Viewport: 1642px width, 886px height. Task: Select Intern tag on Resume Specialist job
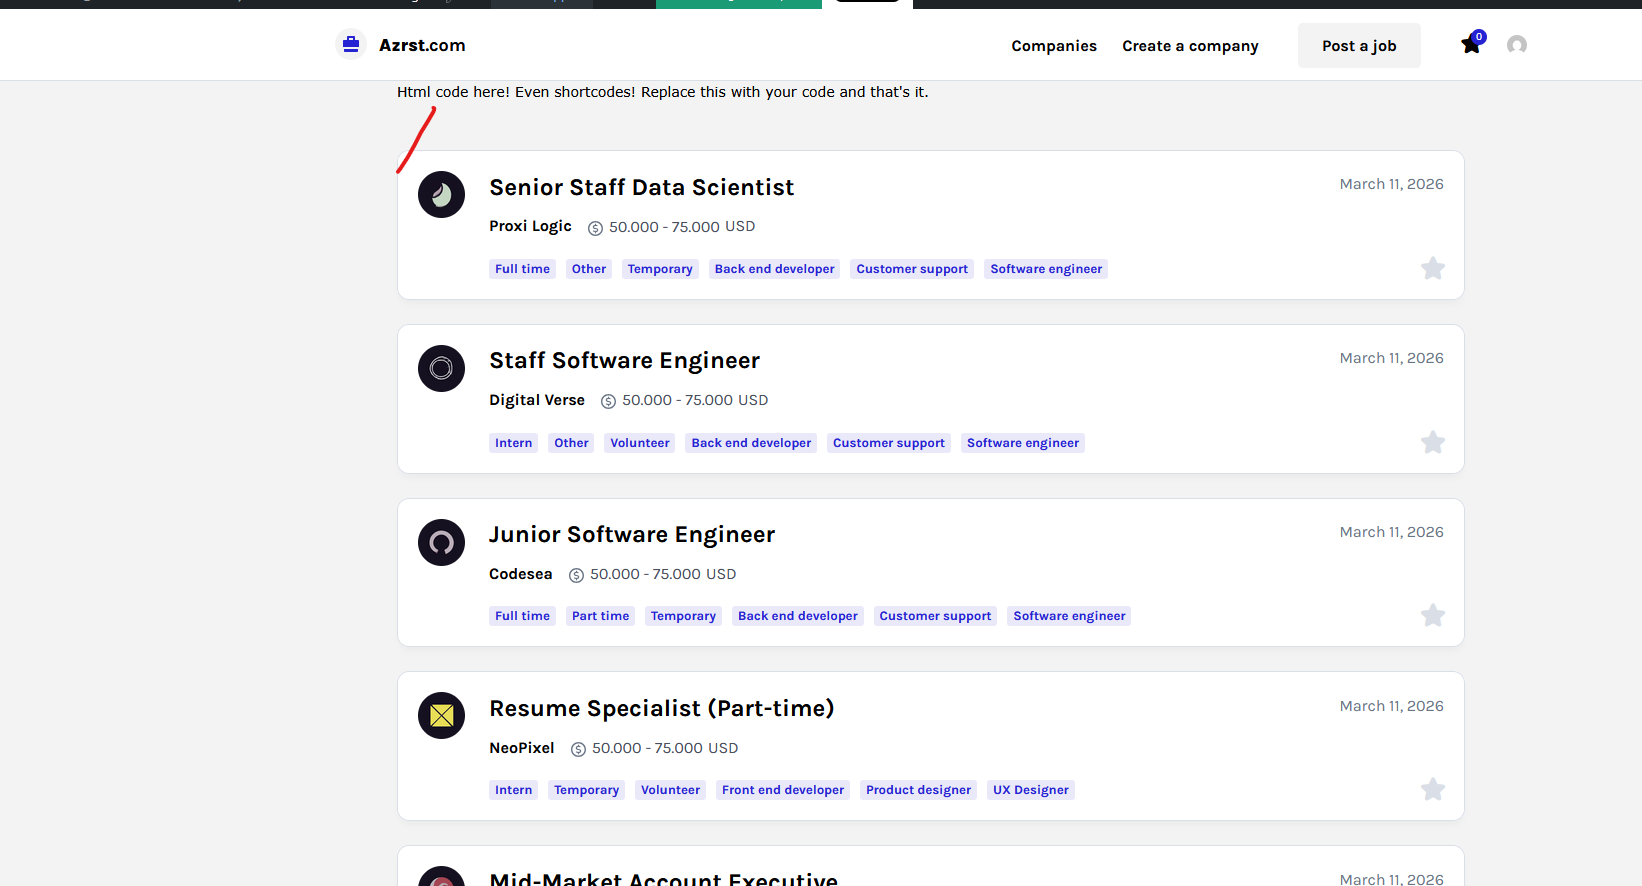click(x=513, y=790)
